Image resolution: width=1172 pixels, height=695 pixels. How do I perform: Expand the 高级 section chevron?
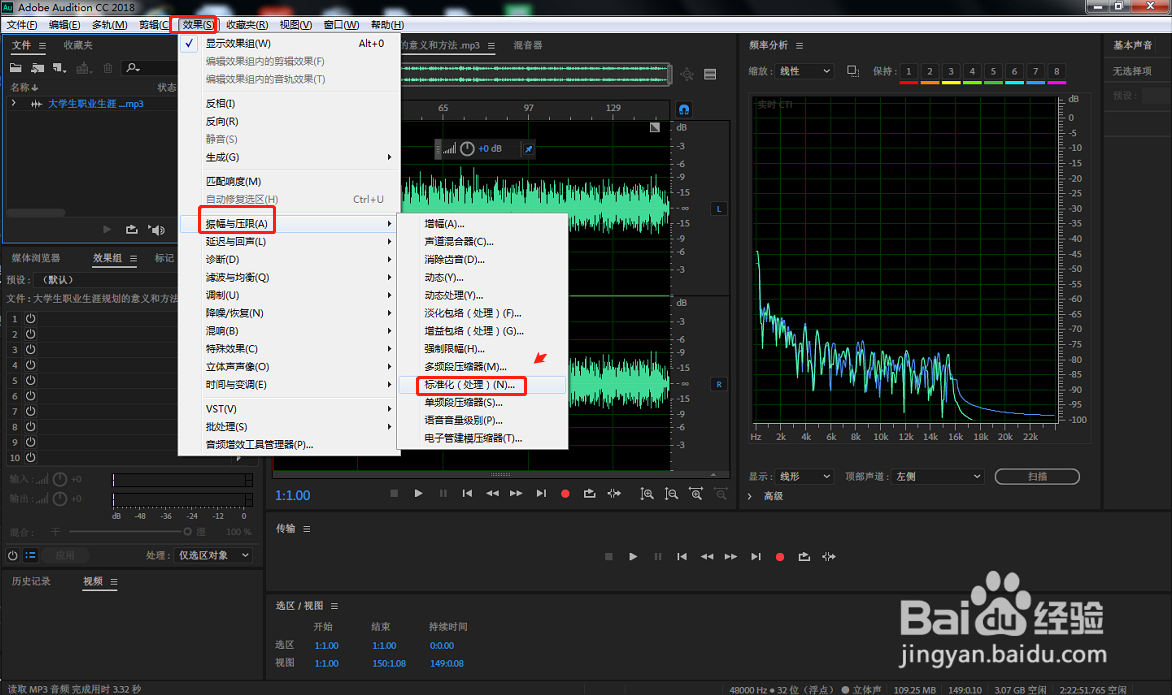[x=750, y=496]
